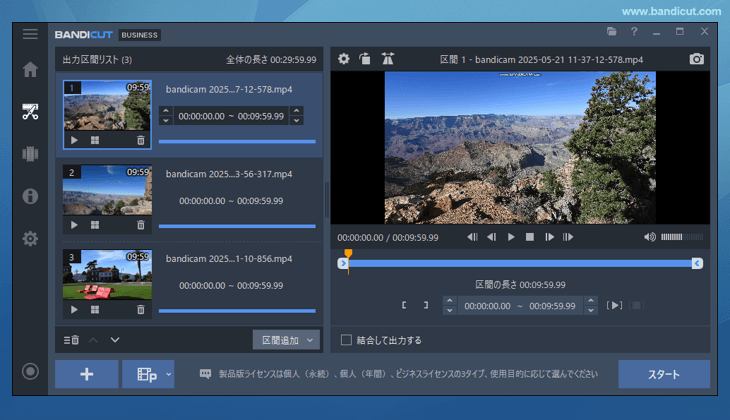
Task: Click the blue segment timeline bar
Action: (x=520, y=264)
